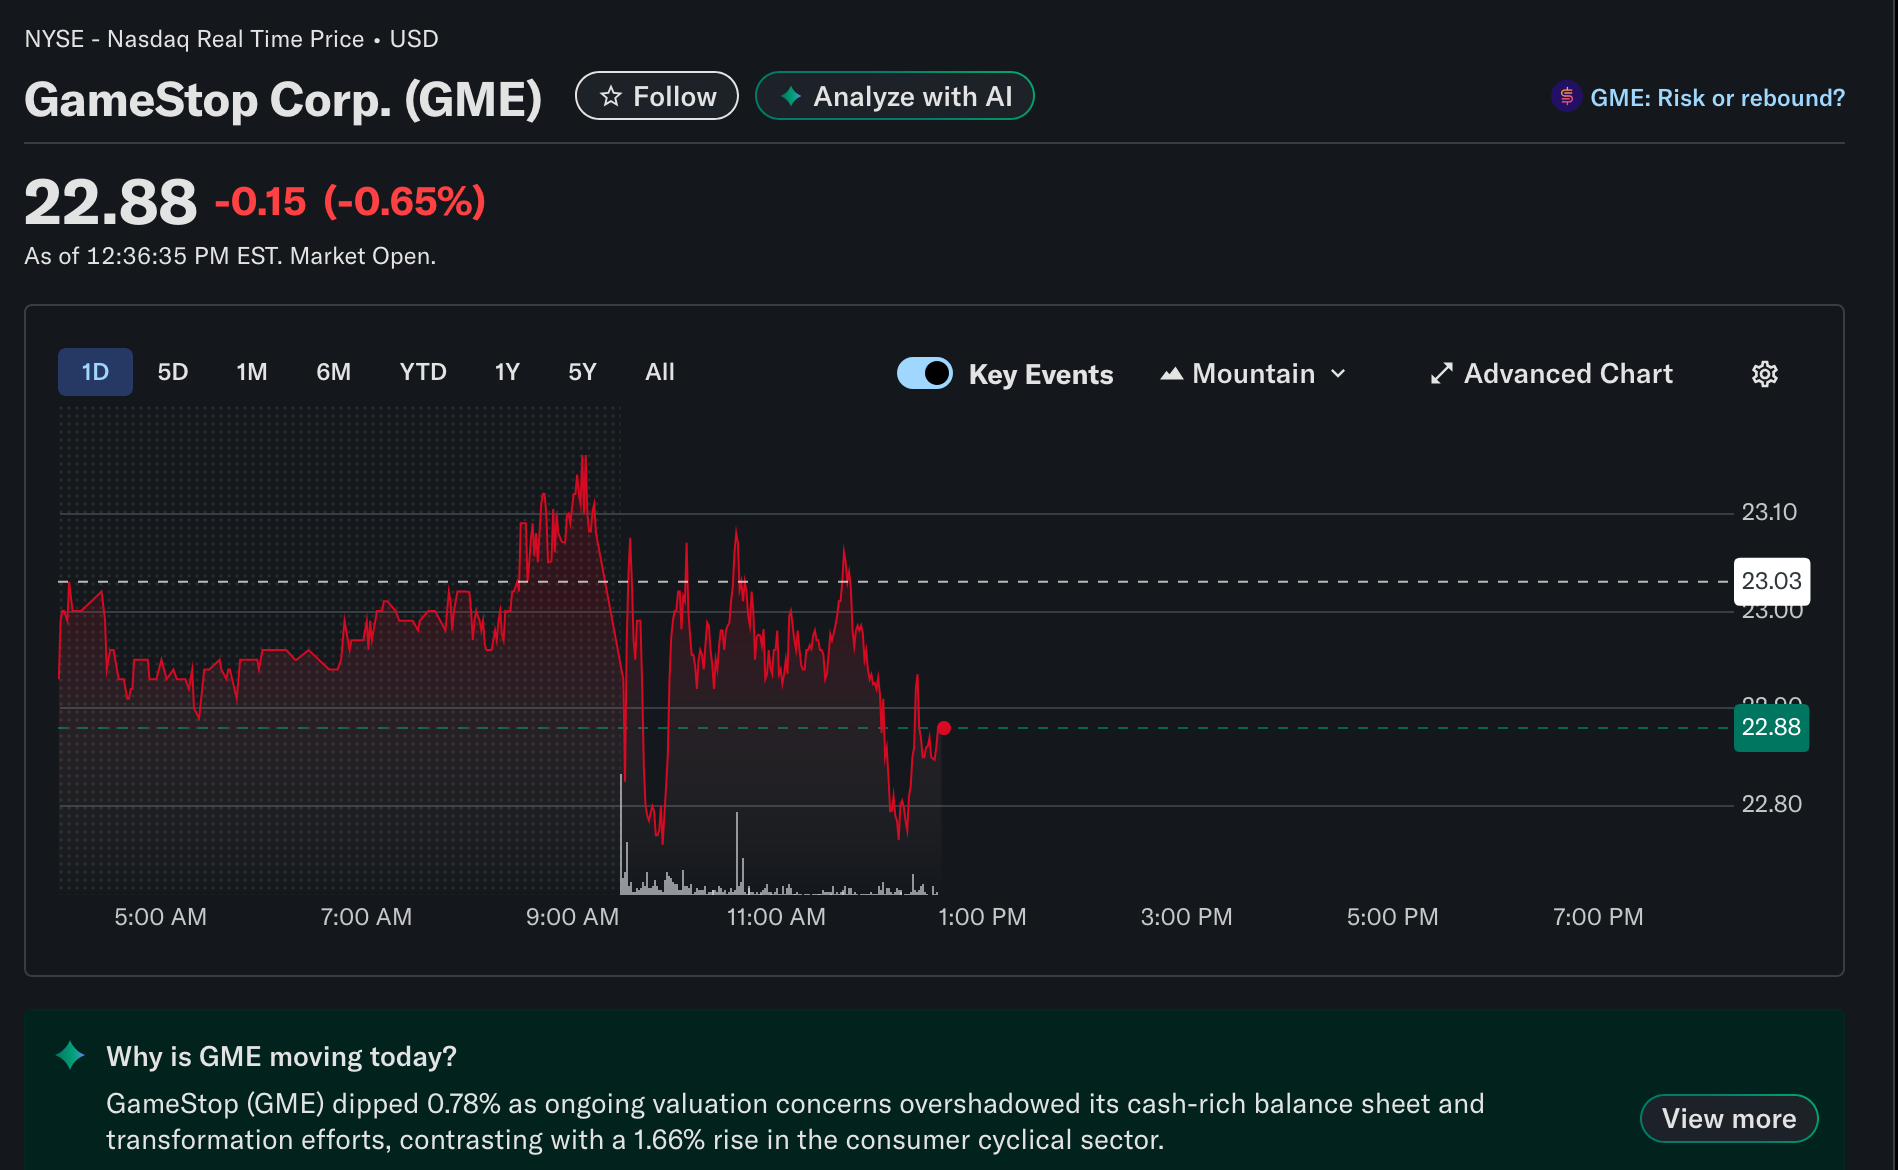Choose the YTD time range
Screen dimensions: 1898x1170
(423, 372)
